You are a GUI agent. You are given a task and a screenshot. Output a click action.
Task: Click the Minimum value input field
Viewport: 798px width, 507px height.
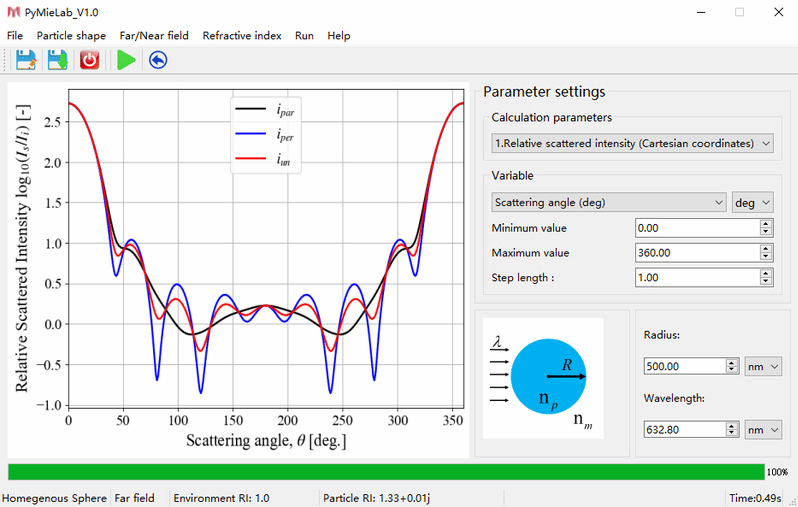696,228
